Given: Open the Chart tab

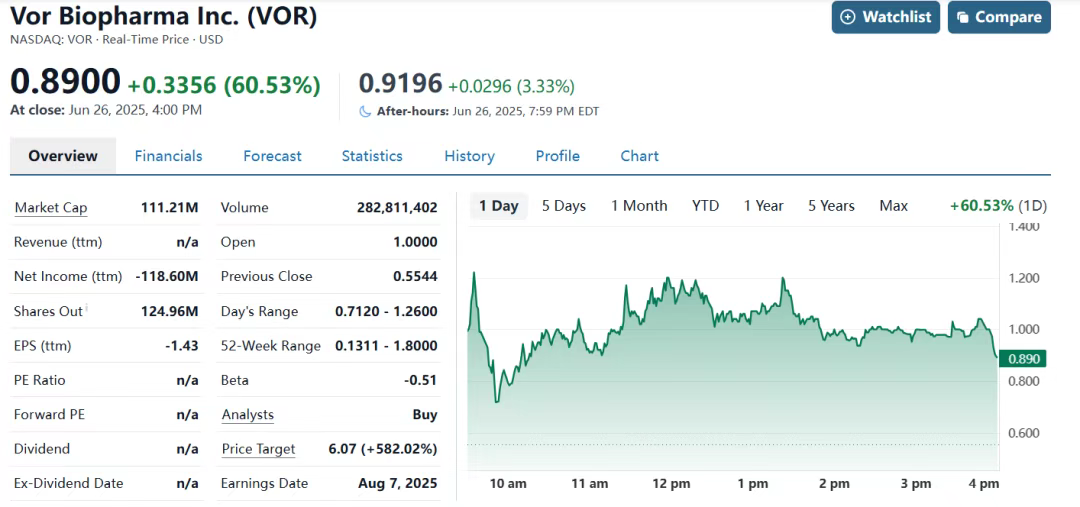Looking at the screenshot, I should click(x=639, y=156).
